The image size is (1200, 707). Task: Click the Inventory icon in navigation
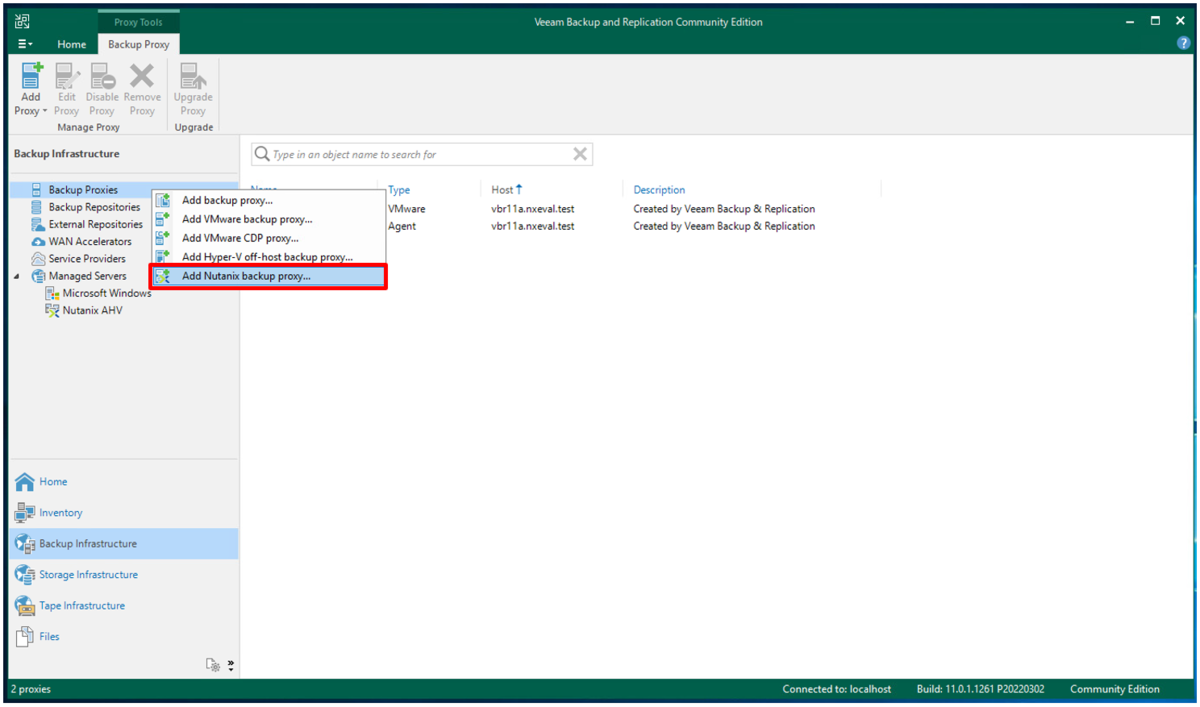point(24,513)
